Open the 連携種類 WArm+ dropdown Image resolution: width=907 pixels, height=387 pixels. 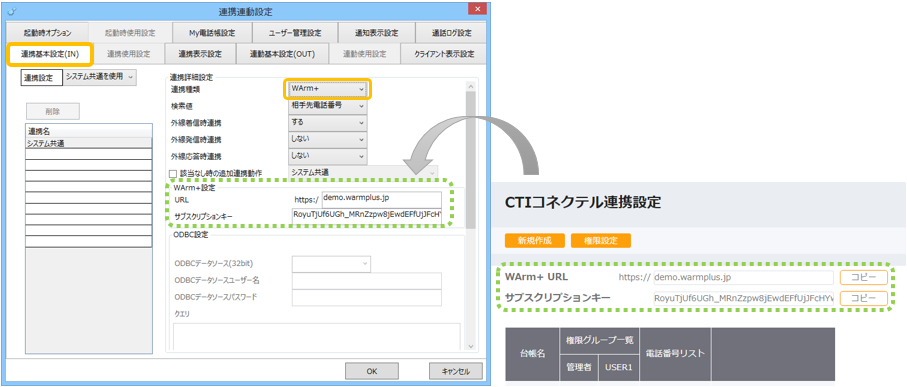[327, 90]
